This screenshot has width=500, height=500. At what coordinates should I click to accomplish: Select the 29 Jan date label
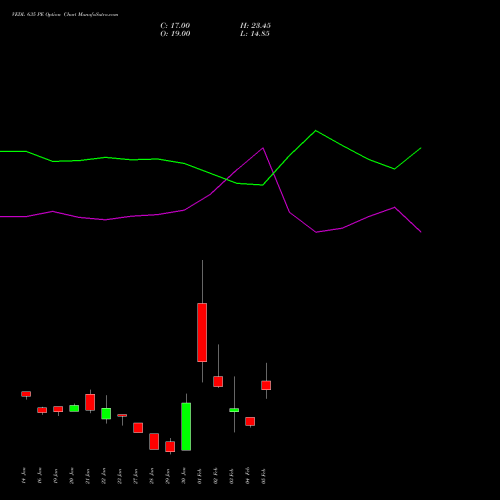pos(167,476)
